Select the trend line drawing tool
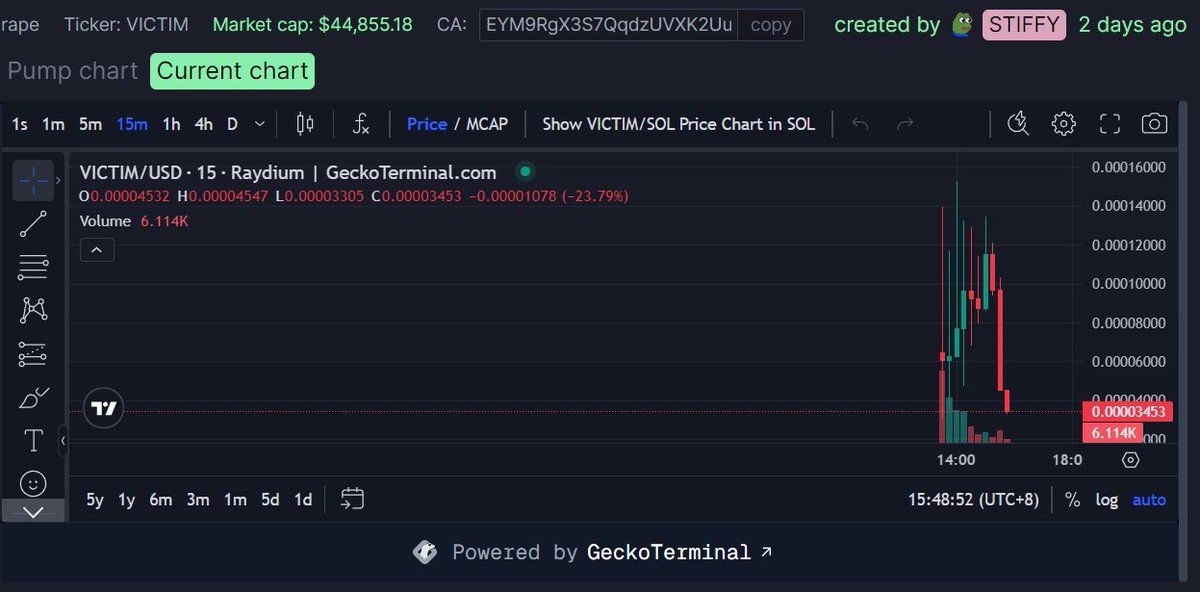The width and height of the screenshot is (1200, 592). (33, 224)
